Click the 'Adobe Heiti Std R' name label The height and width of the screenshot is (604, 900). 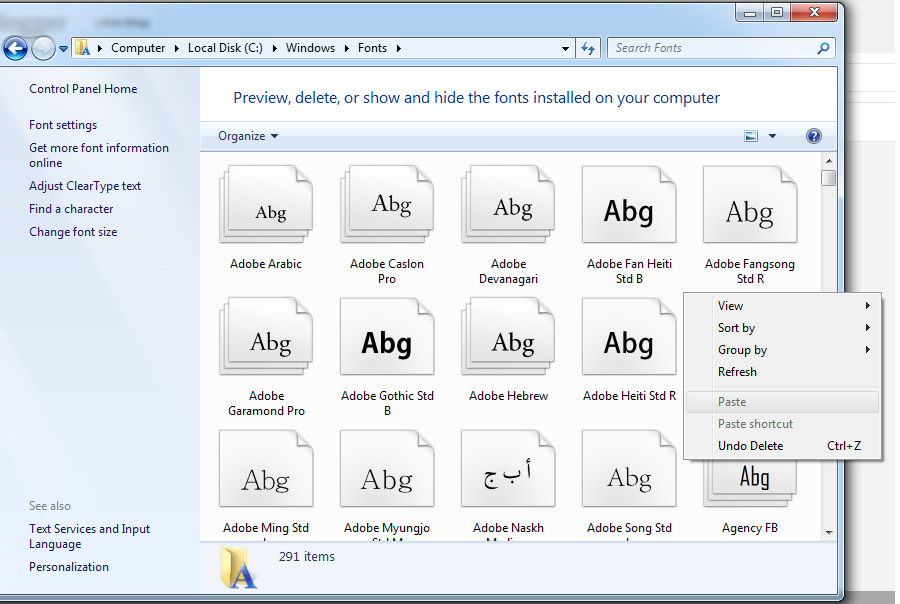tap(629, 396)
